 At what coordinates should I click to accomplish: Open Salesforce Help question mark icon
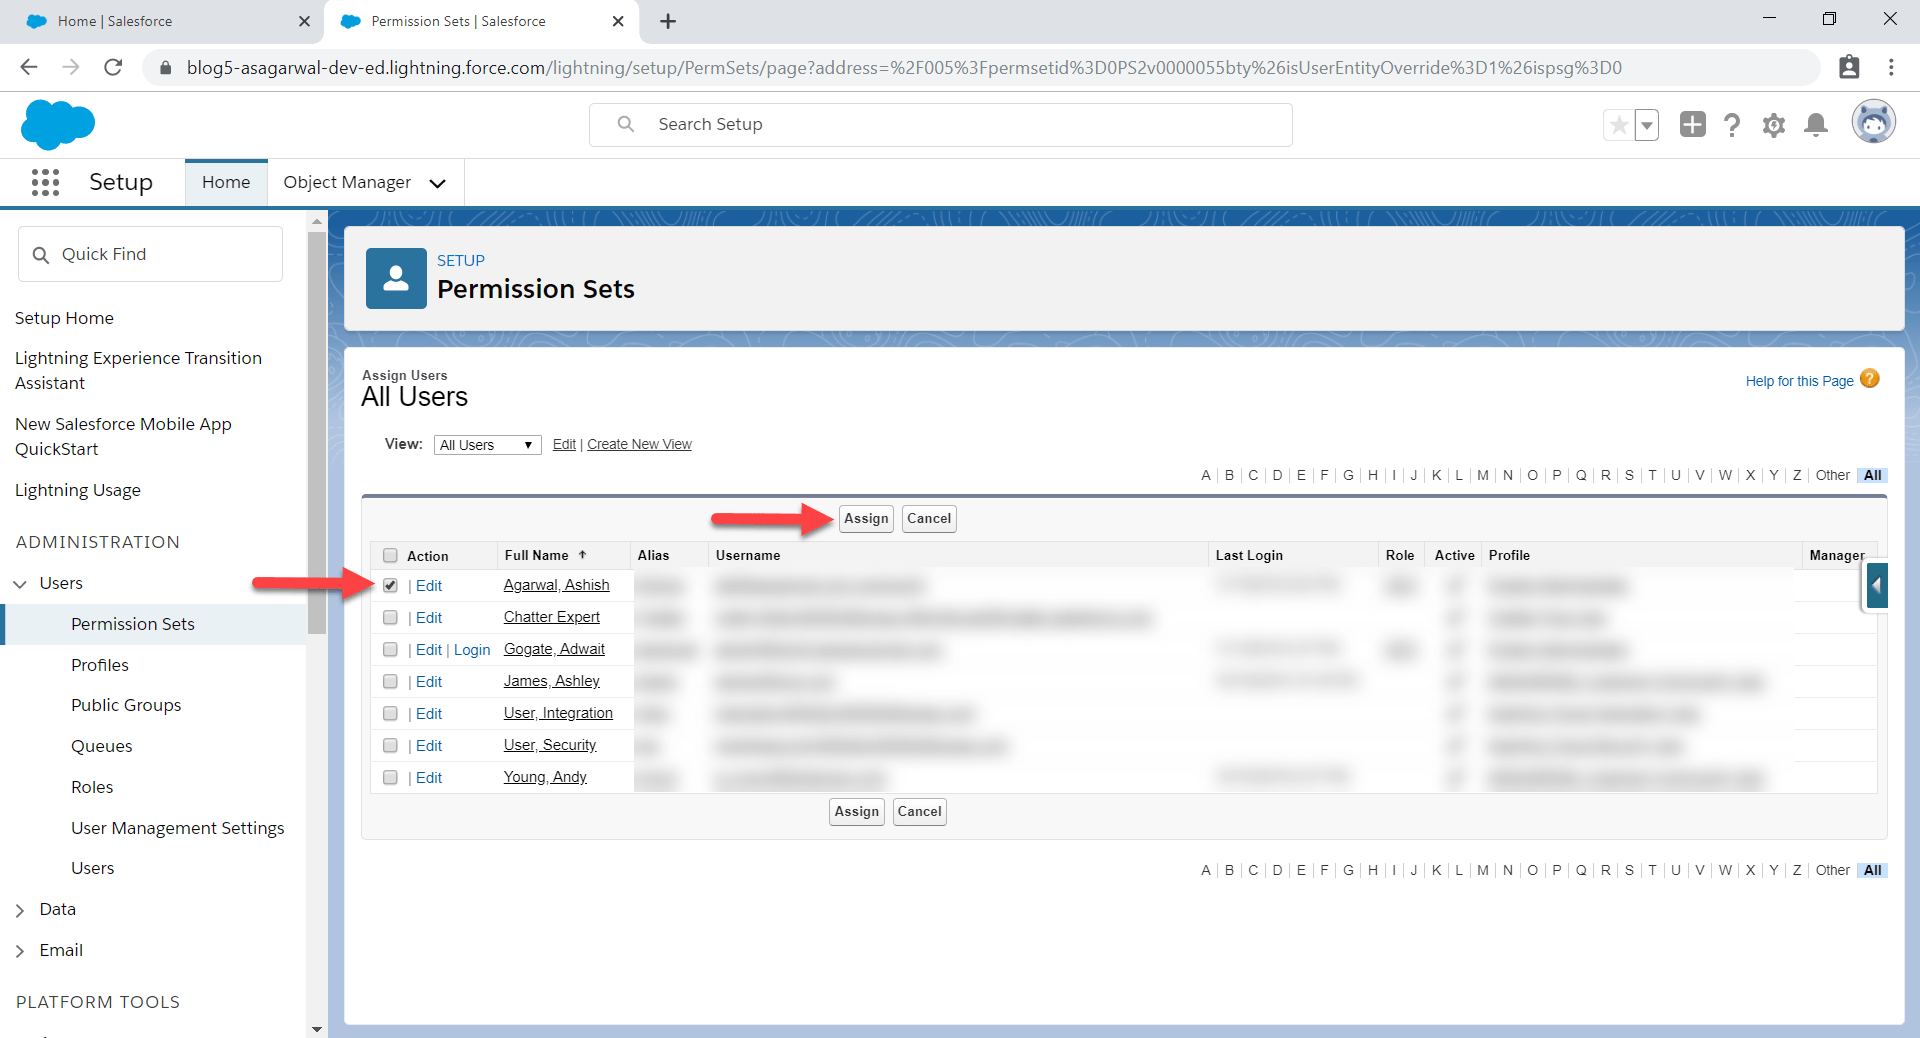click(x=1732, y=125)
